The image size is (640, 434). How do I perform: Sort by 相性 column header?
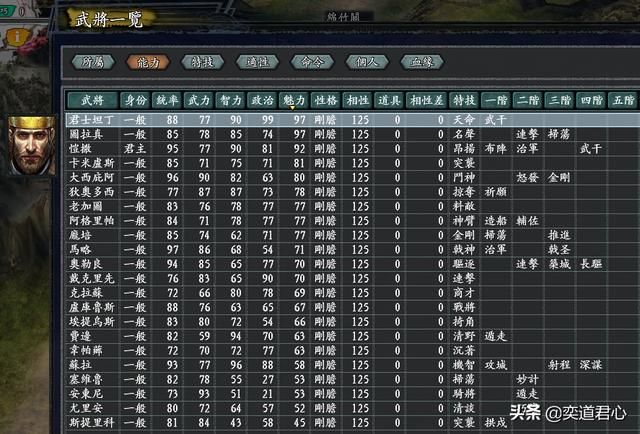(357, 100)
